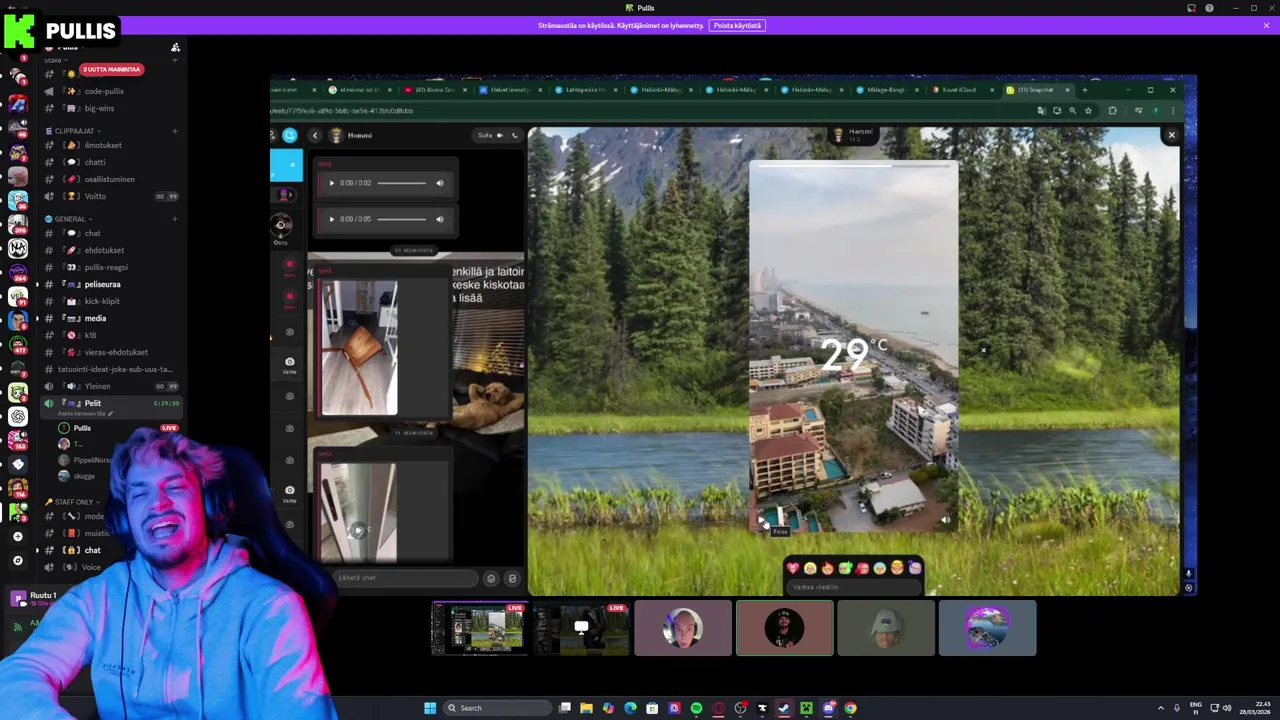Switch to the Snapchat browser tab
The height and width of the screenshot is (720, 1280).
pyautogui.click(x=1040, y=90)
